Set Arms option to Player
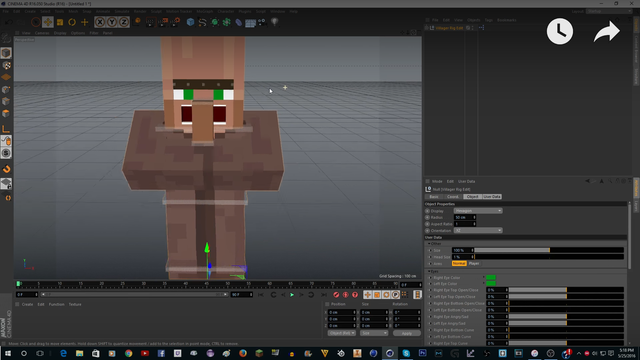The width and height of the screenshot is (640, 360). (474, 264)
